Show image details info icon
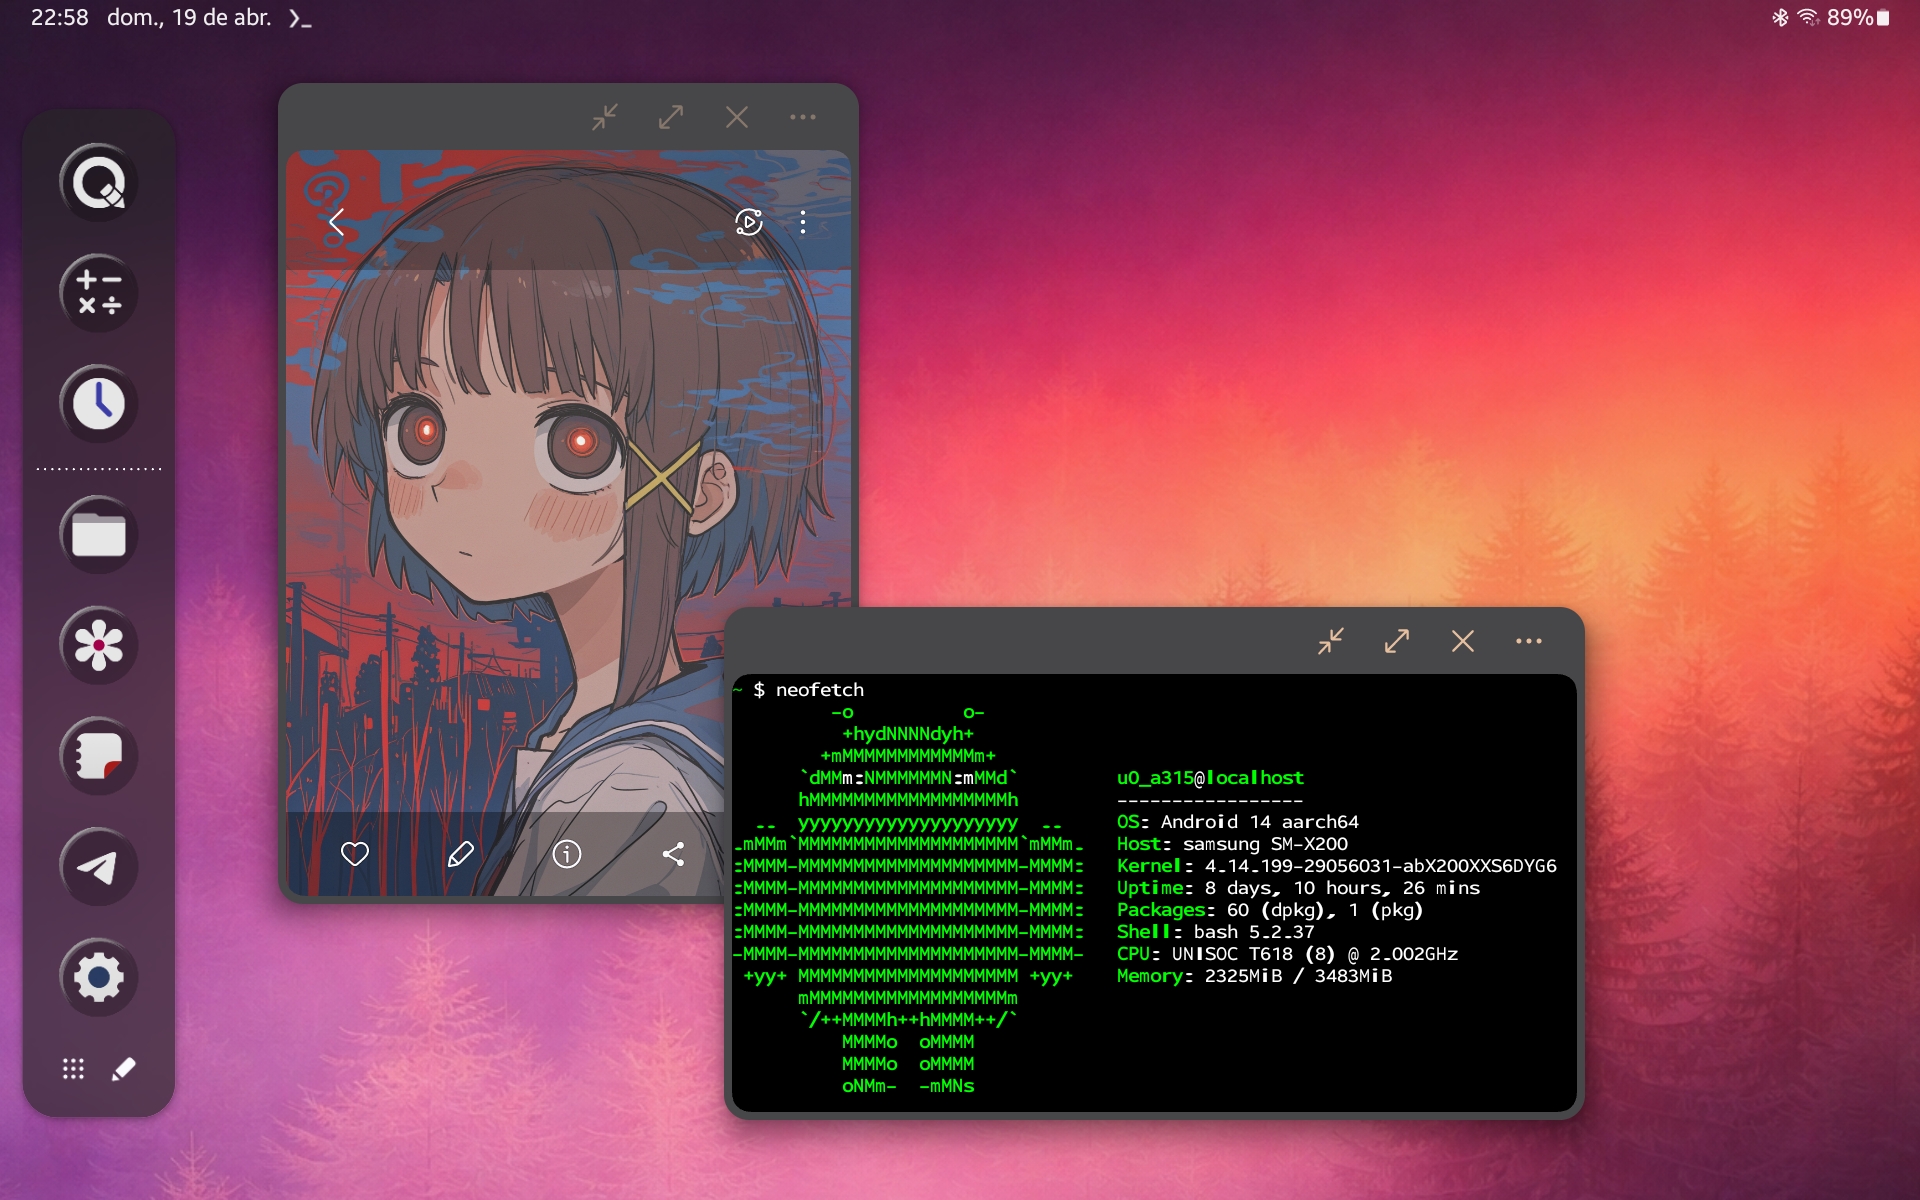Screen dimensions: 1920x1200 click(x=567, y=854)
